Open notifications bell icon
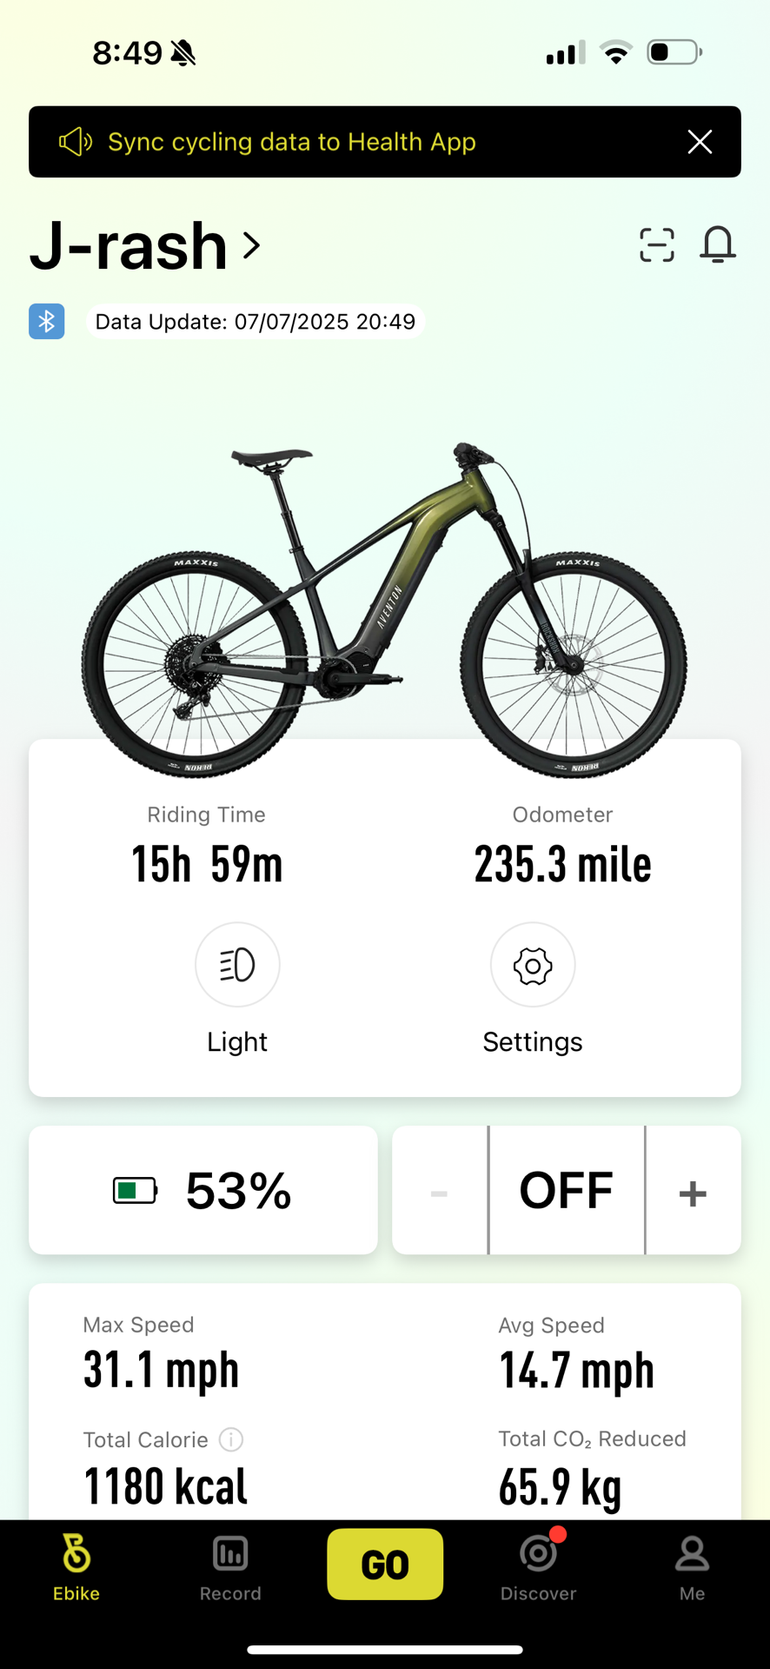770x1669 pixels. (718, 245)
